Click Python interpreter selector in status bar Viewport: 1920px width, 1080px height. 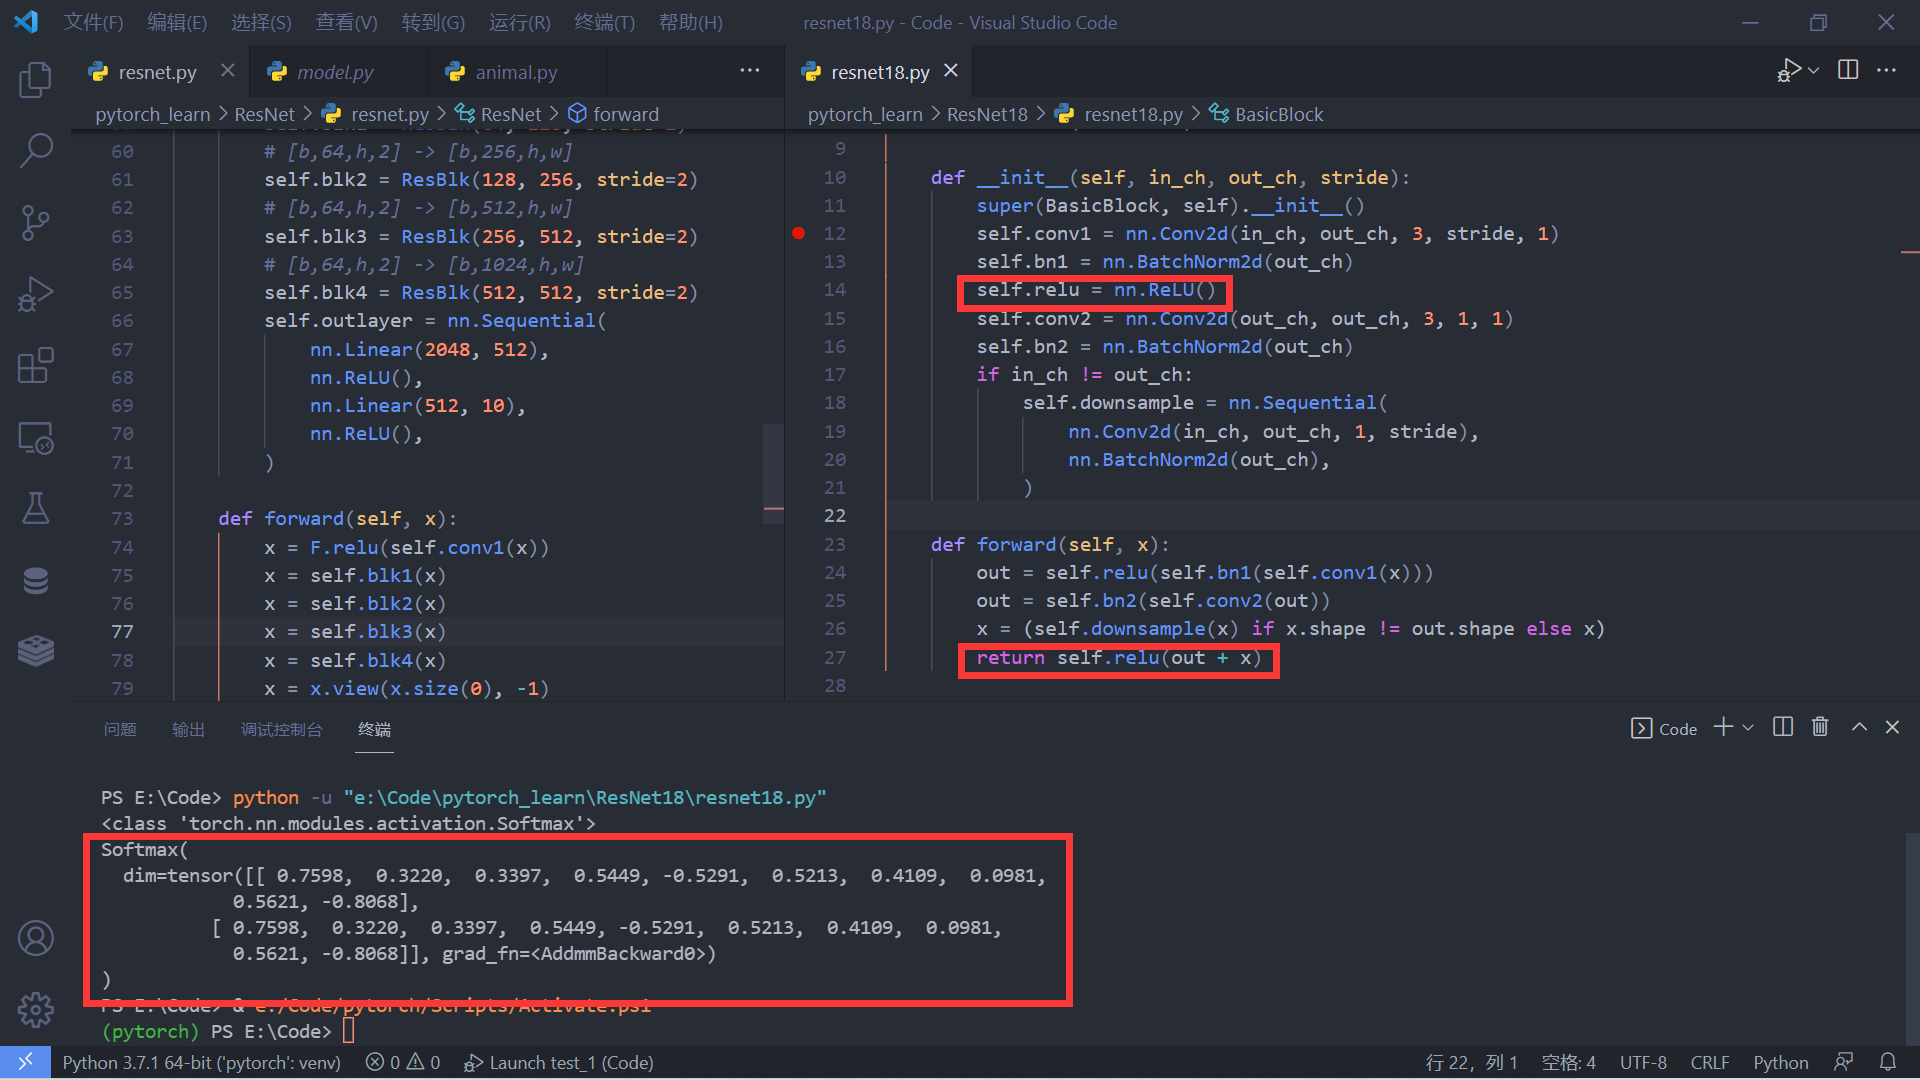[x=201, y=1062]
